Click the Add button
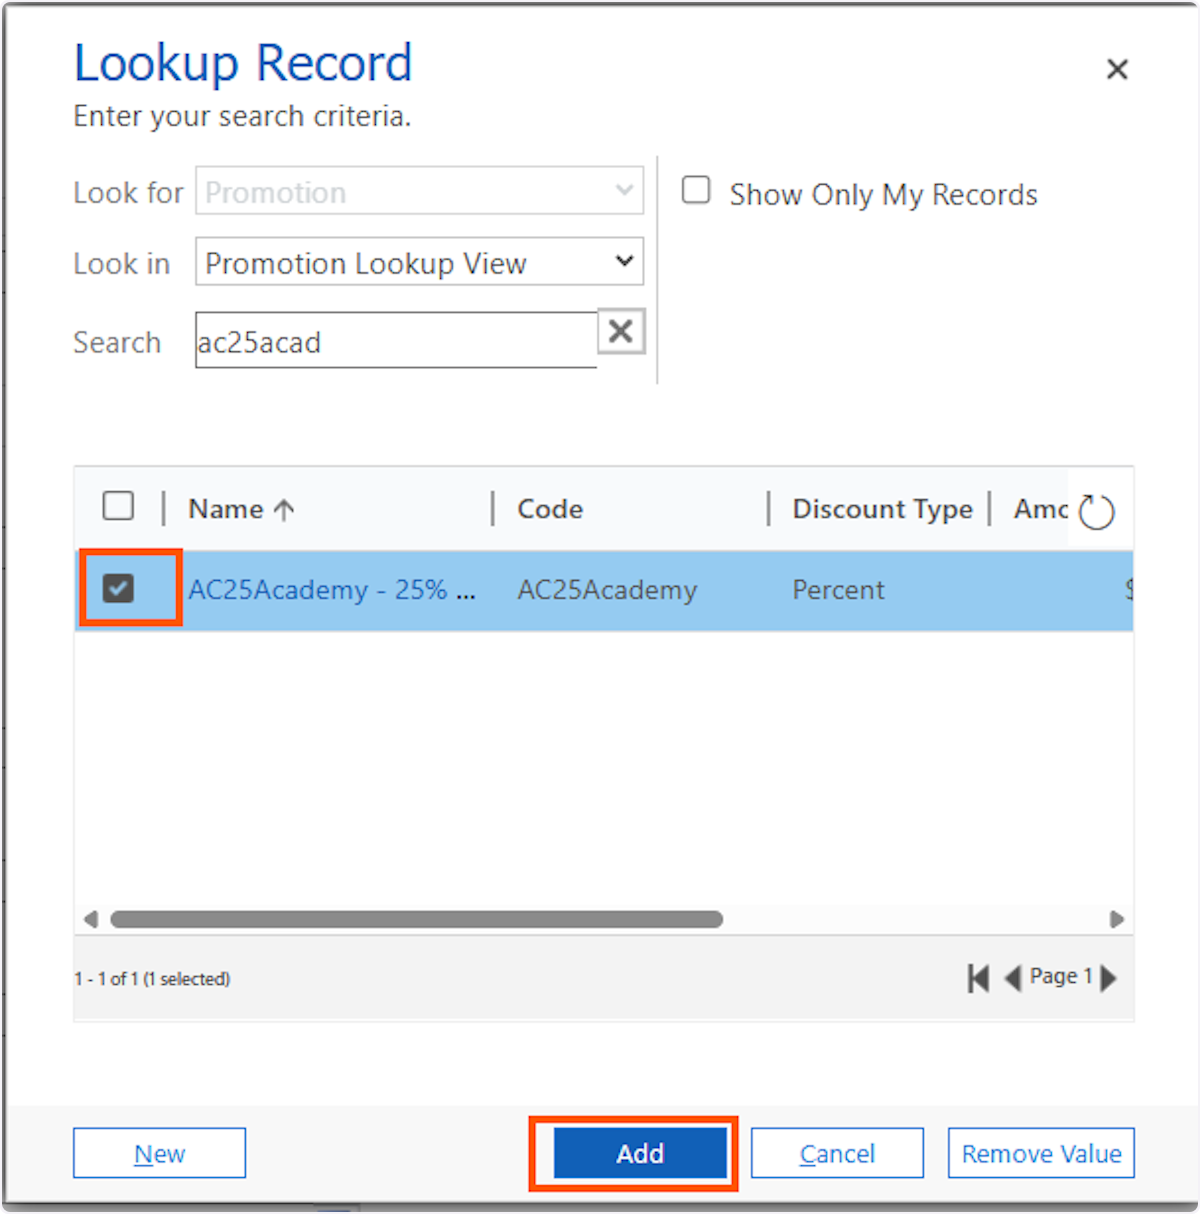 click(x=640, y=1153)
